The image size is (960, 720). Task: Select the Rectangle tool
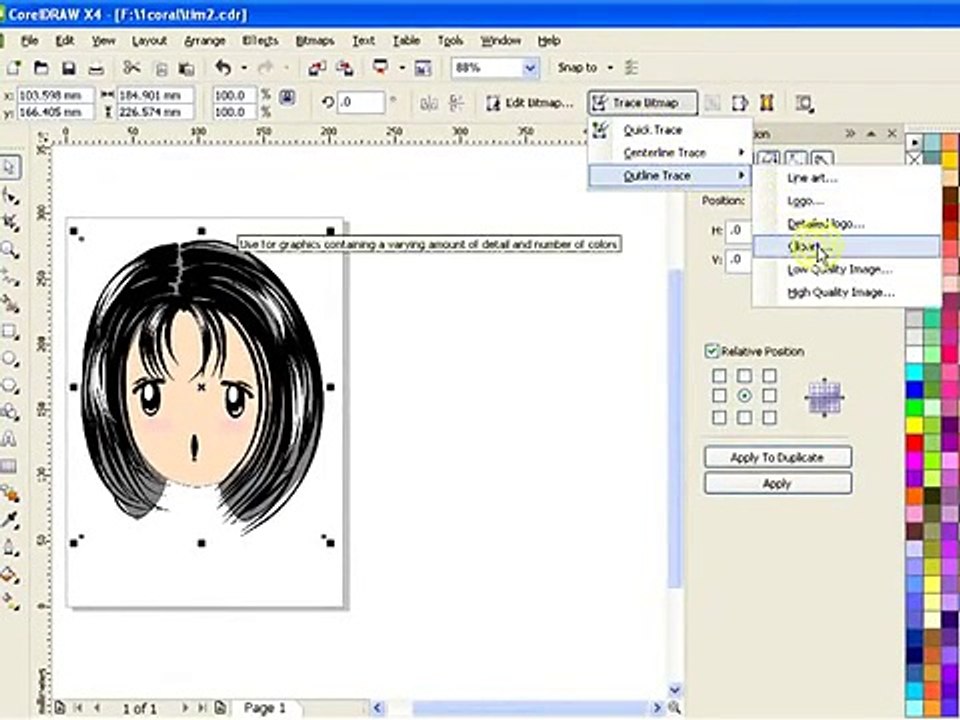[x=10, y=331]
